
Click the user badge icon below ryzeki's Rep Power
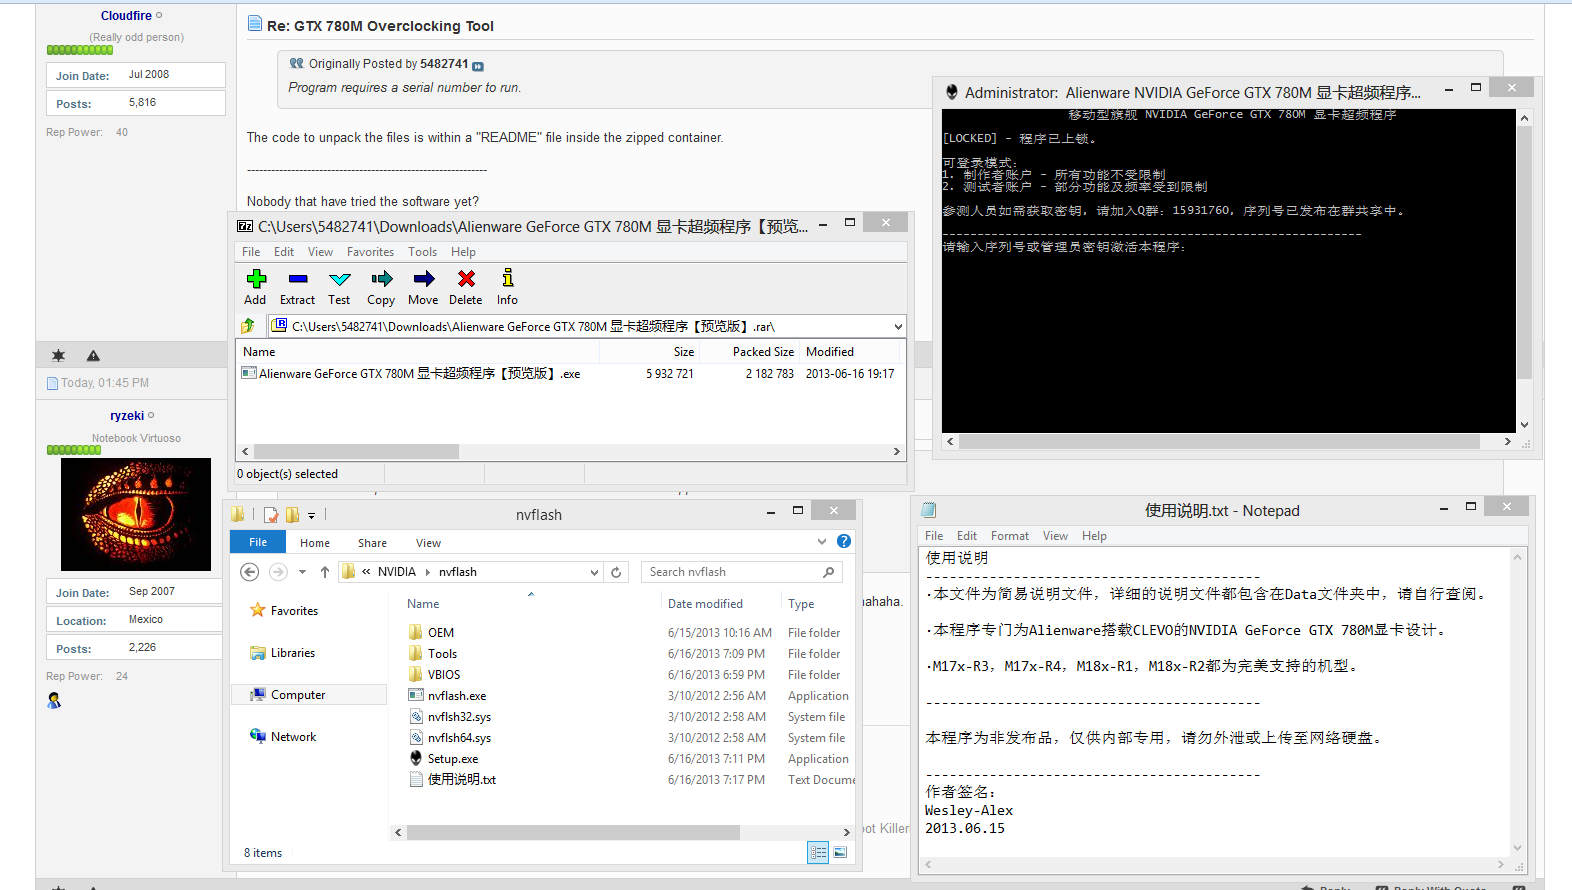click(x=54, y=700)
